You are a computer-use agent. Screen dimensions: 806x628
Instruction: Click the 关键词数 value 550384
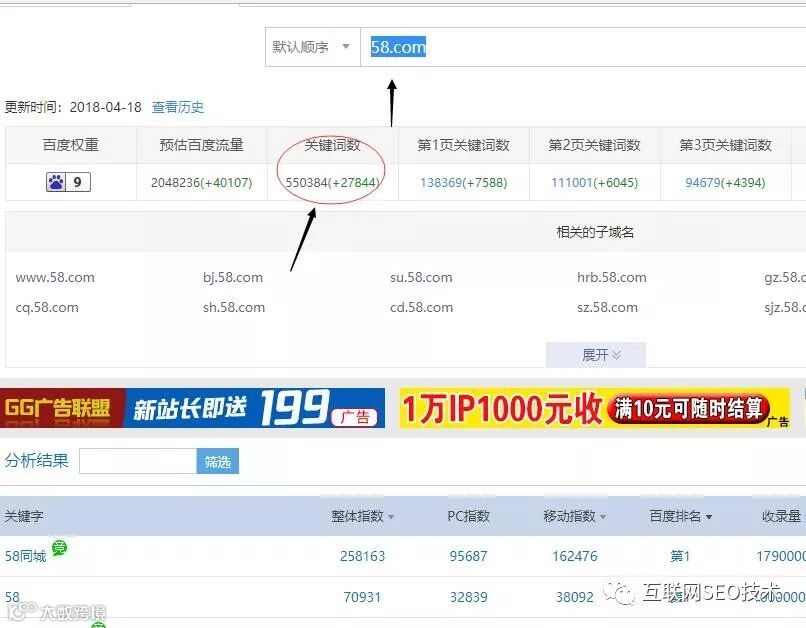coord(306,182)
